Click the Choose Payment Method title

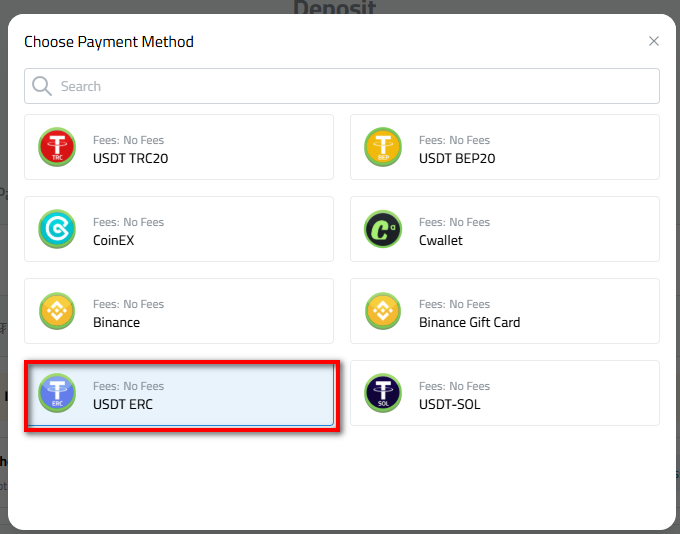pos(109,42)
